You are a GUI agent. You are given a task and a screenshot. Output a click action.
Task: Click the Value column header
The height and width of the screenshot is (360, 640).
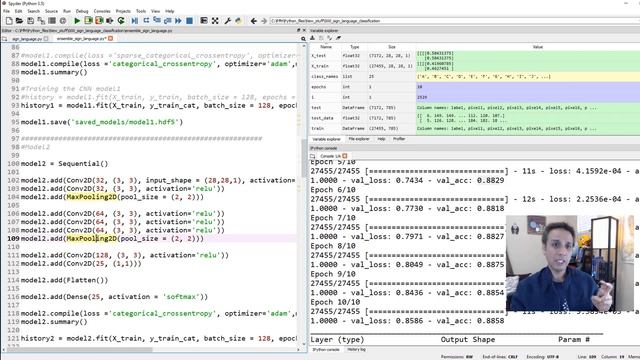tap(538, 47)
